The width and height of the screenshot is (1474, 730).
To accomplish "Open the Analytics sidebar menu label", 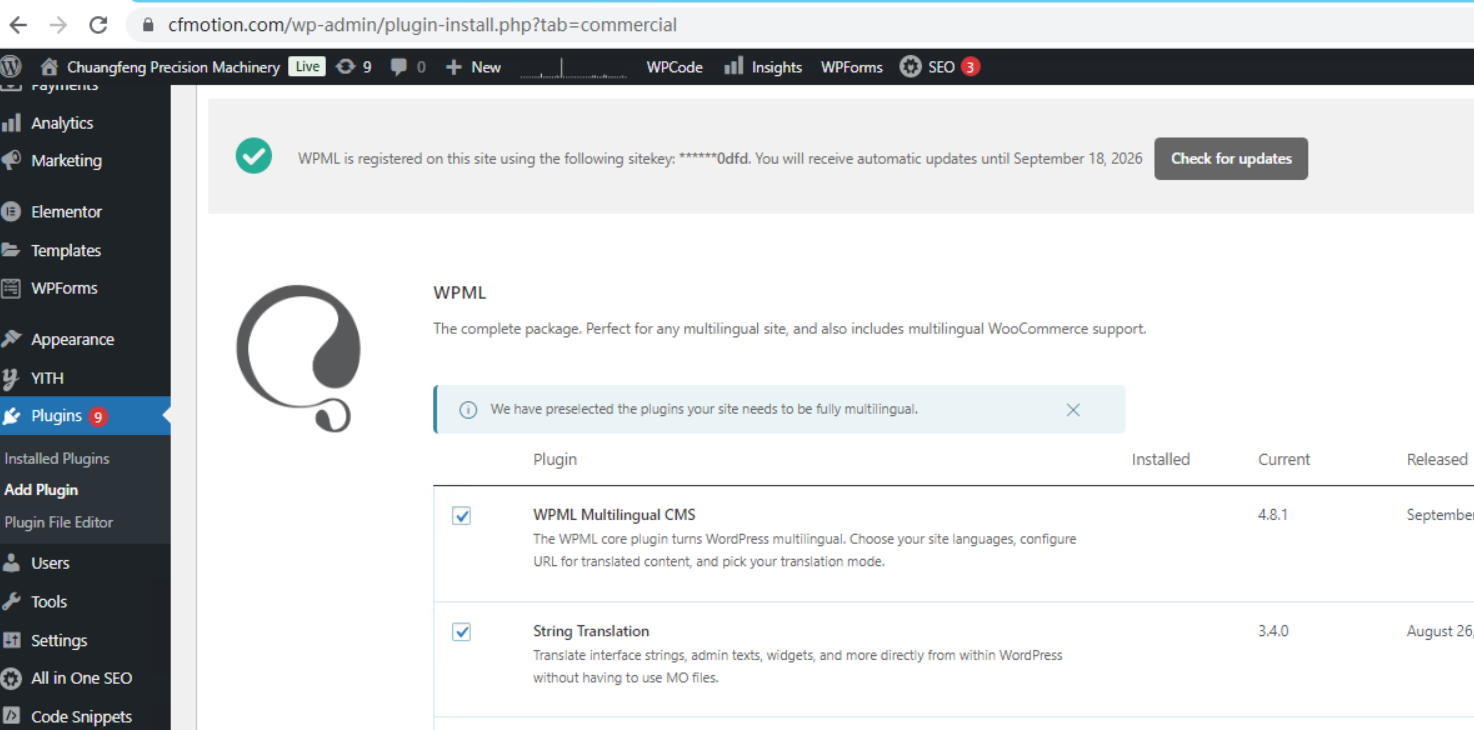I will tap(62, 123).
